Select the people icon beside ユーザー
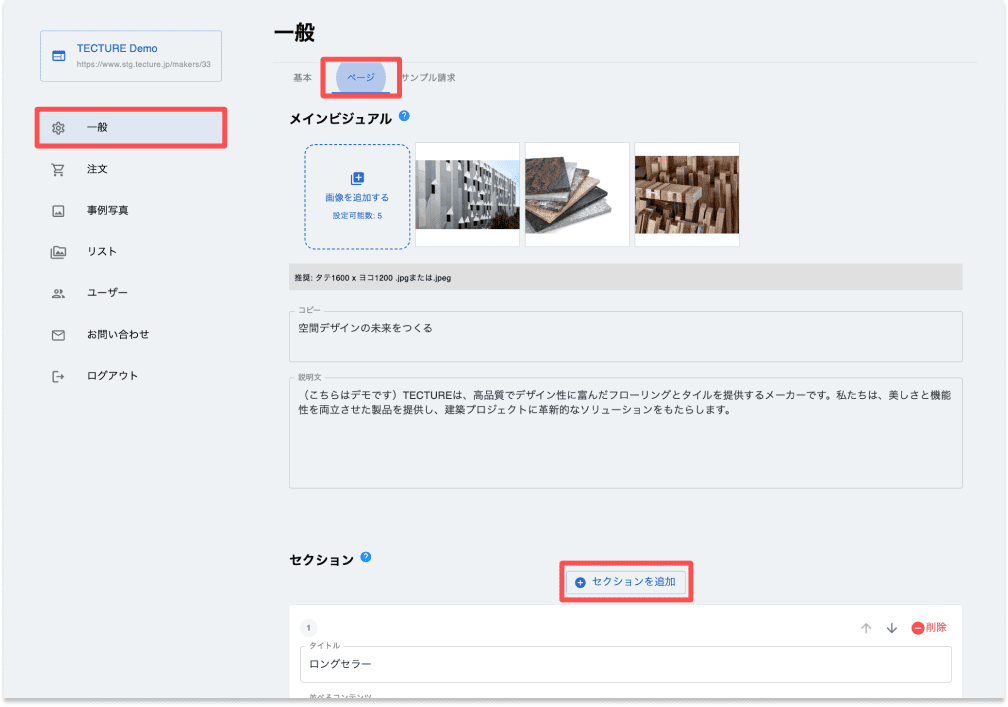The width and height of the screenshot is (1008, 707). click(57, 293)
